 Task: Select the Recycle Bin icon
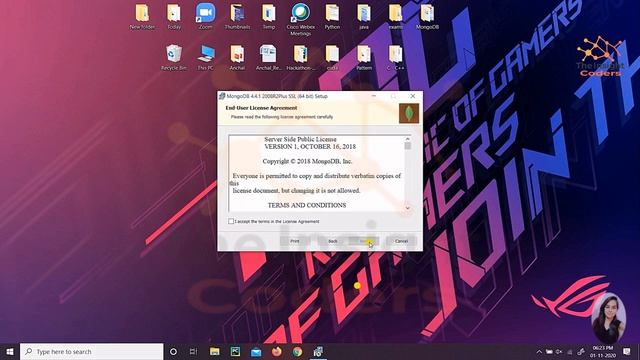174,58
